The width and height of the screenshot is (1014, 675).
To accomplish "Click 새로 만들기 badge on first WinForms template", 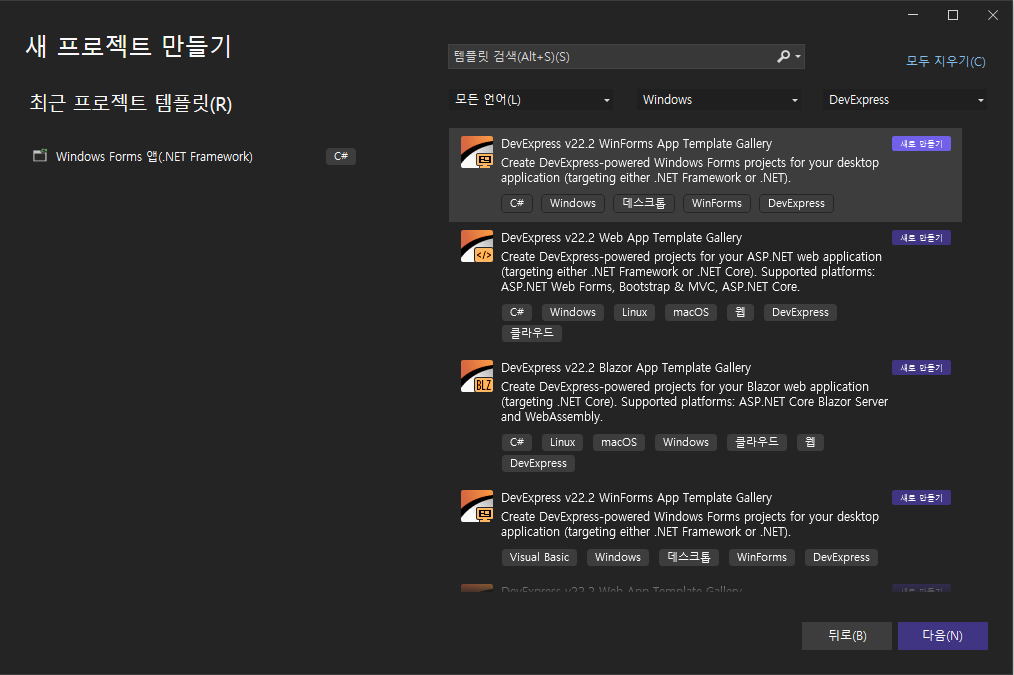I will click(x=921, y=144).
